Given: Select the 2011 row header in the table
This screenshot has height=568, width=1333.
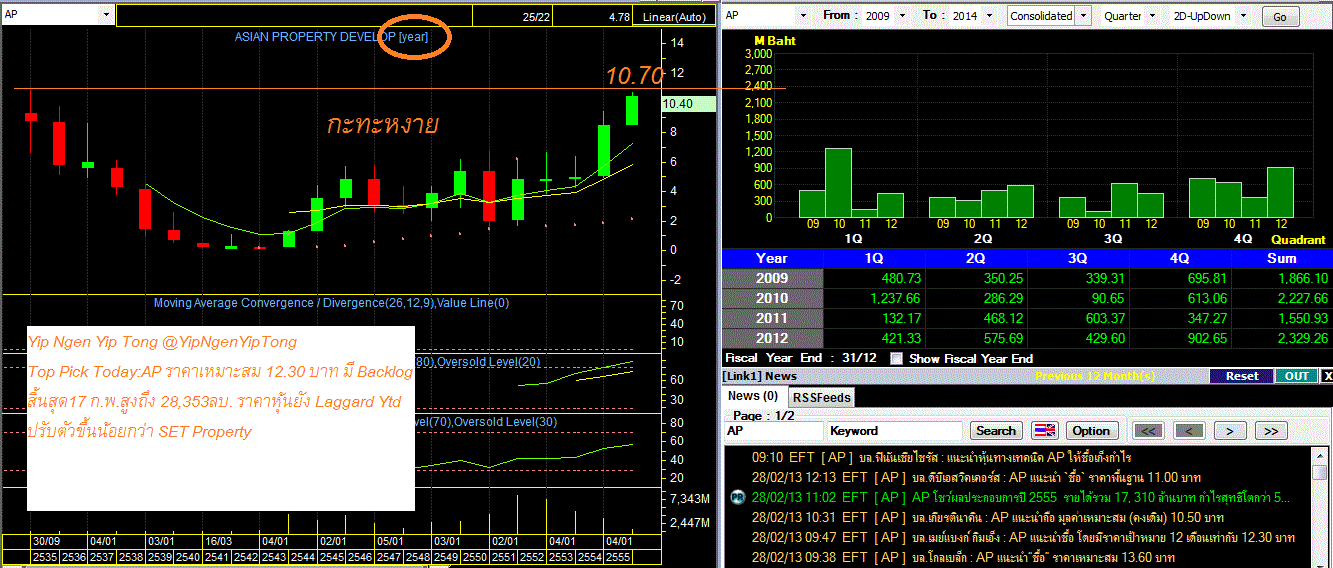Looking at the screenshot, I should (x=772, y=318).
